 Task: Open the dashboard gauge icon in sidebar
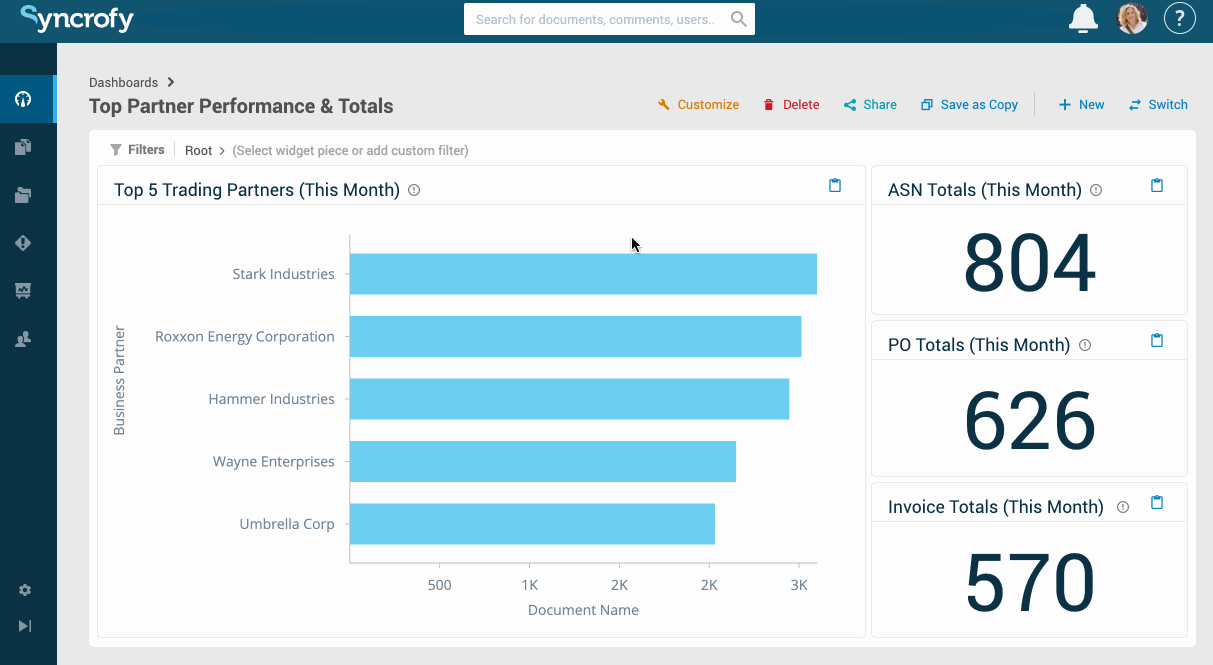tap(23, 99)
